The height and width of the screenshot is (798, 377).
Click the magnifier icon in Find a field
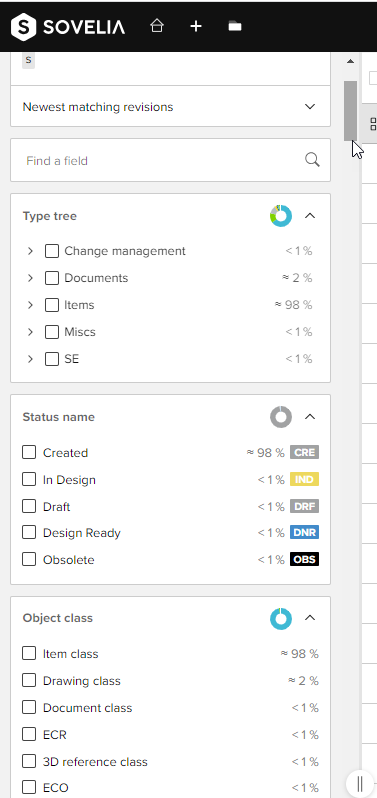coord(312,160)
